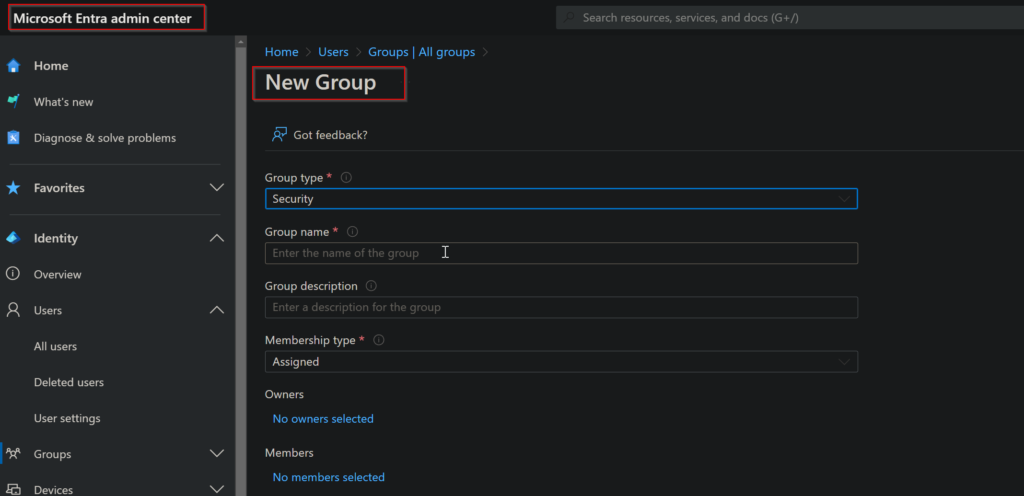Expand the Groups menu chevron
Image resolution: width=1024 pixels, height=496 pixels.
(217, 454)
